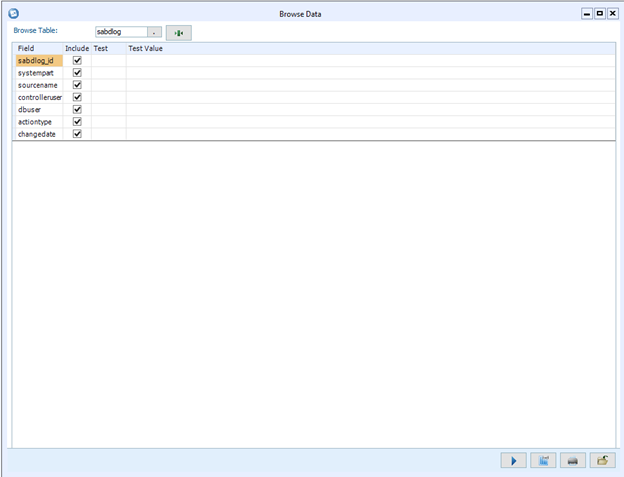Open the Browse Table dropdown arrow
The image size is (624, 477).
tap(154, 32)
